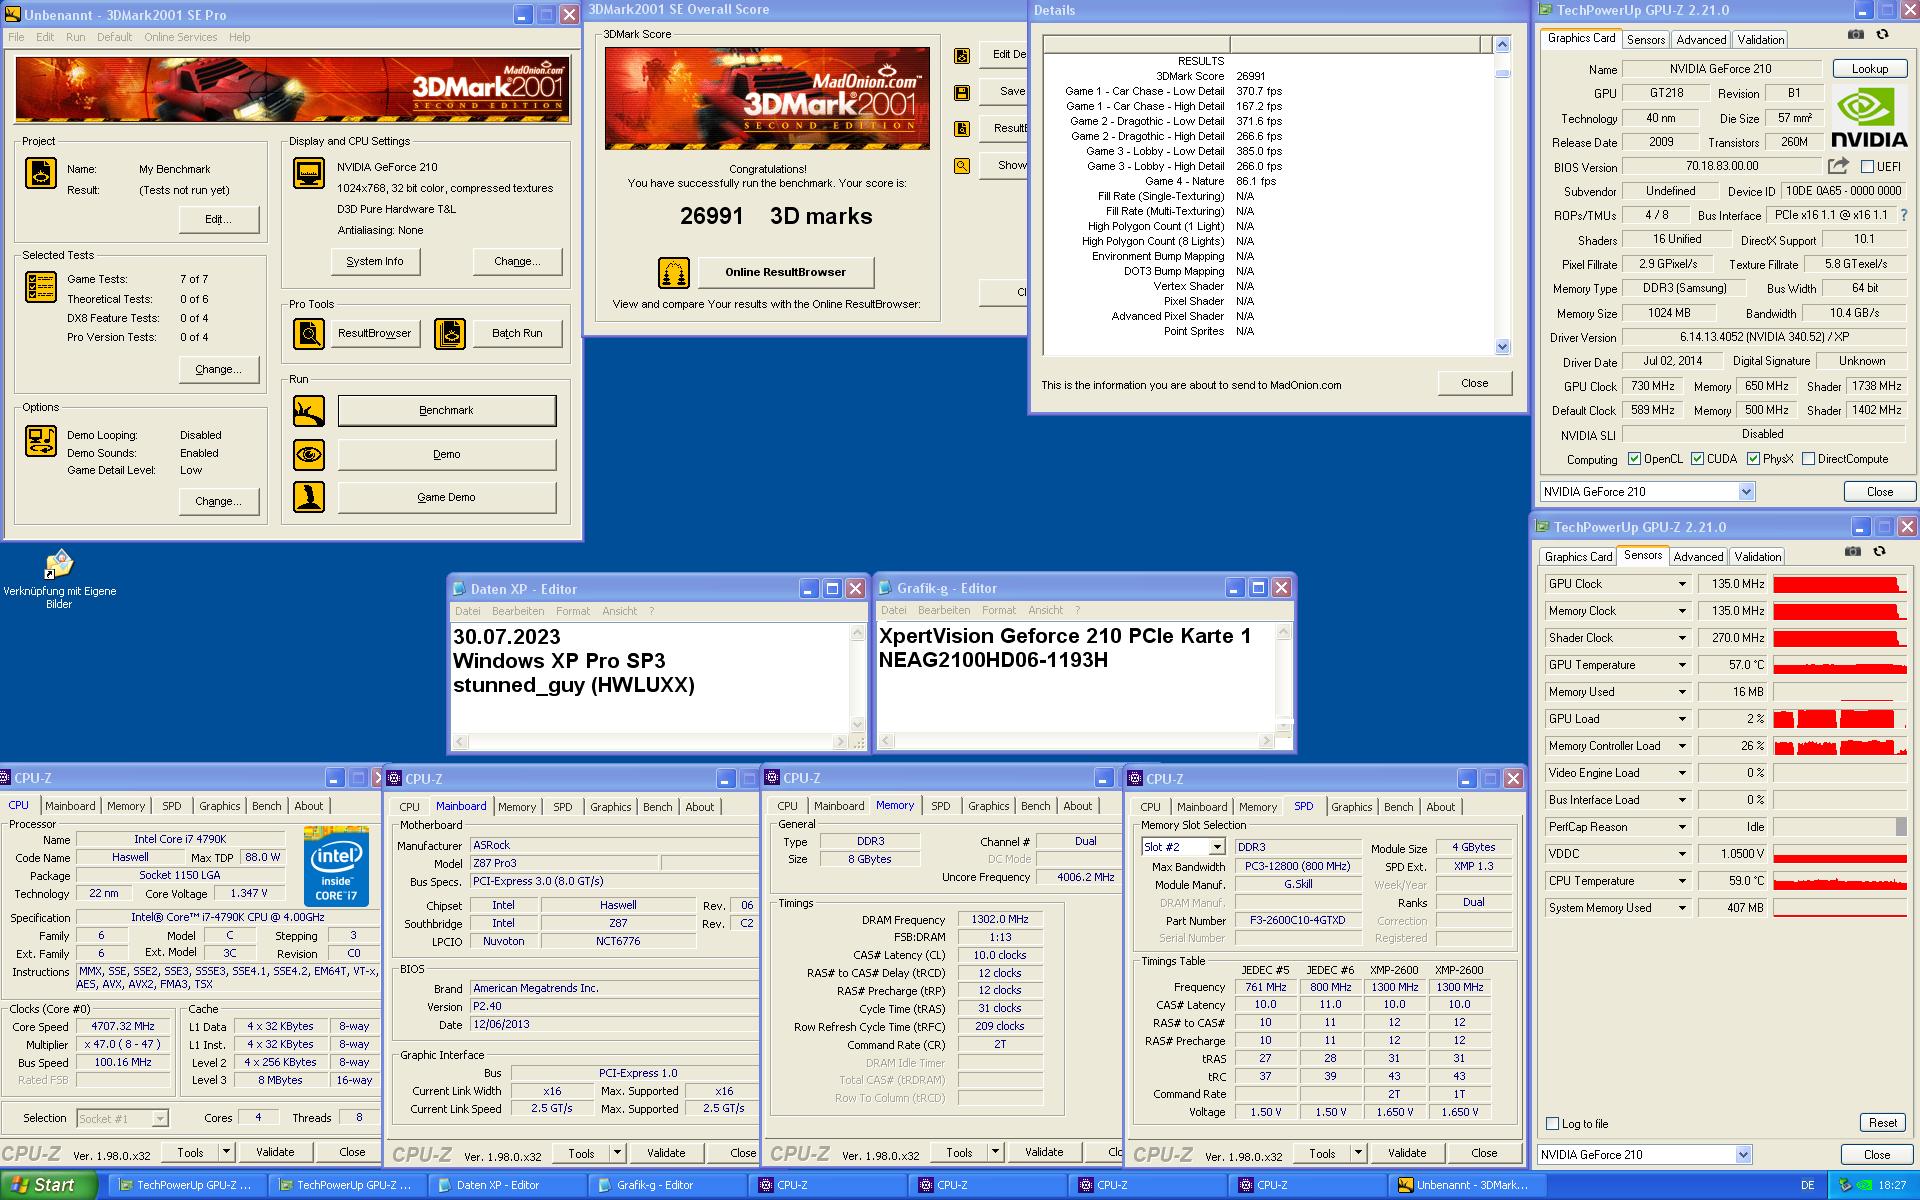1920x1200 pixels.
Task: Click the Game Demo joystick icon
Action: click(309, 497)
